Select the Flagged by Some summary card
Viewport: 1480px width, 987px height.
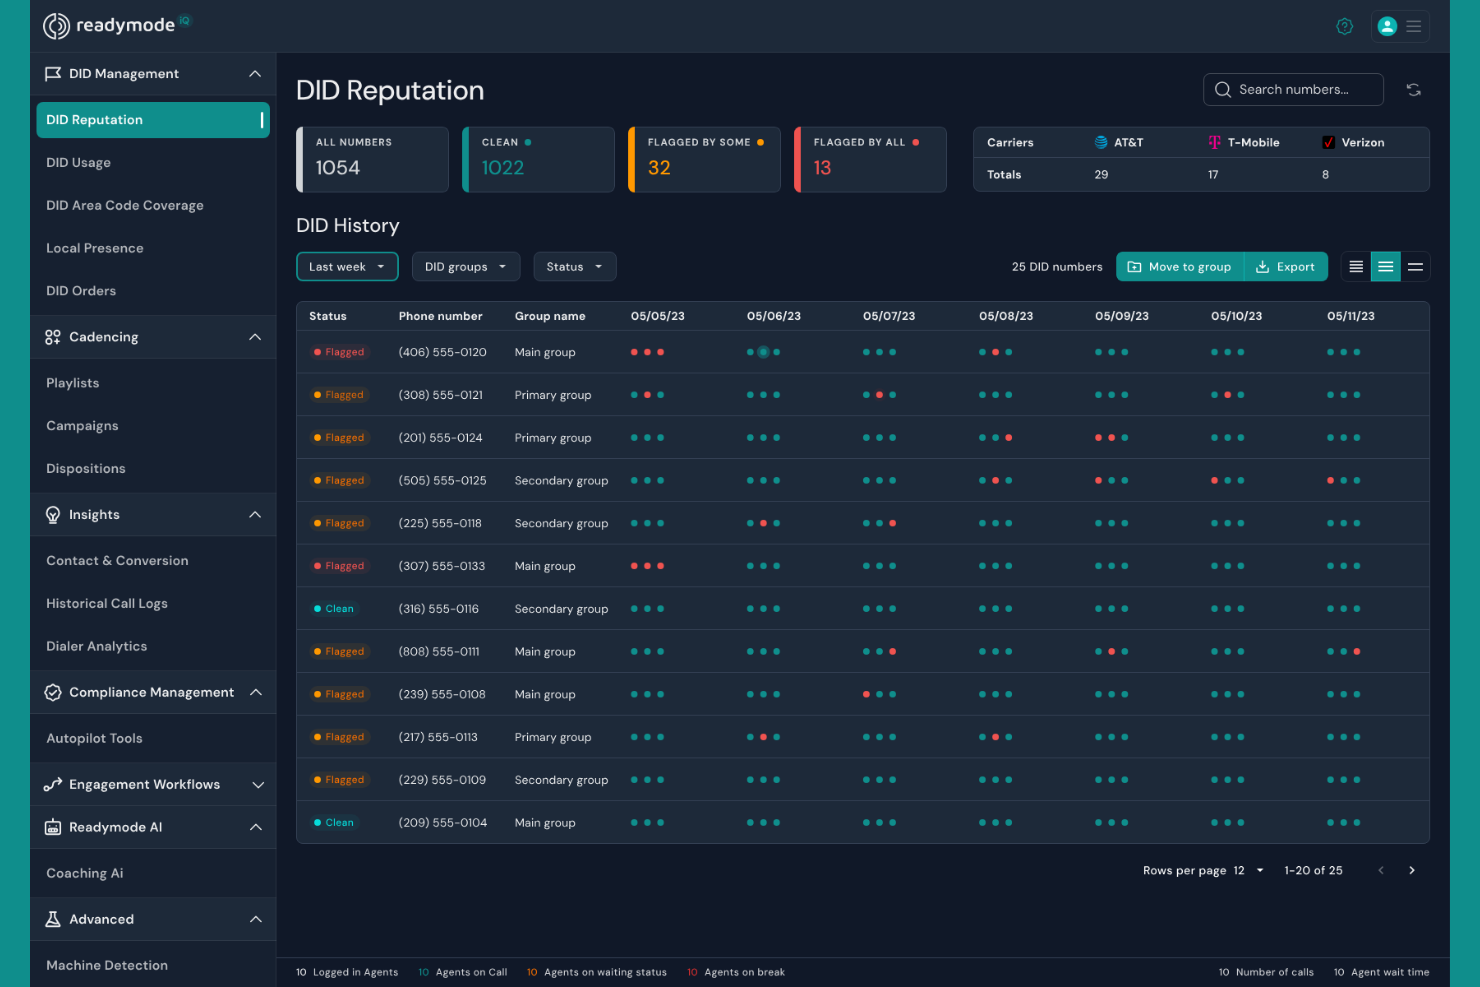[x=704, y=159]
